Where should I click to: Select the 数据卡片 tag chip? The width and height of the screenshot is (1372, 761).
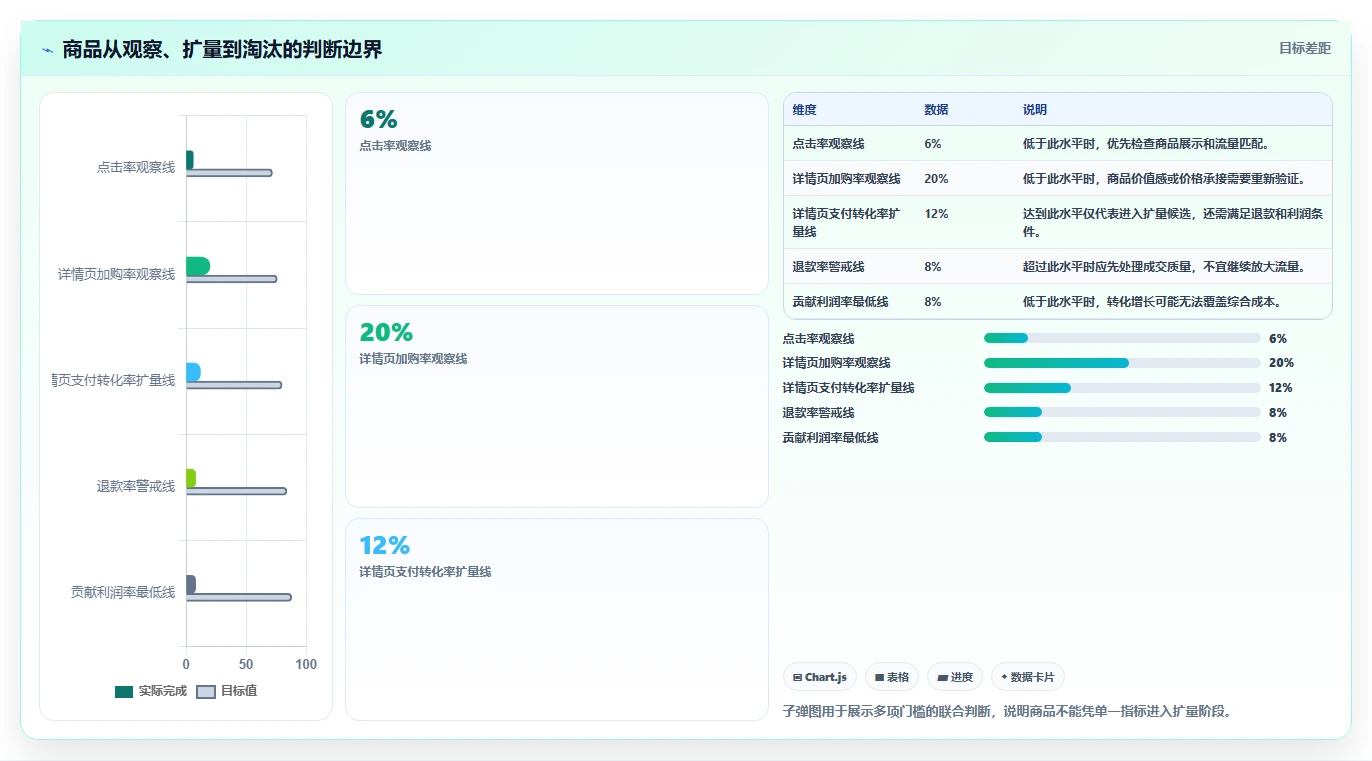1028,677
